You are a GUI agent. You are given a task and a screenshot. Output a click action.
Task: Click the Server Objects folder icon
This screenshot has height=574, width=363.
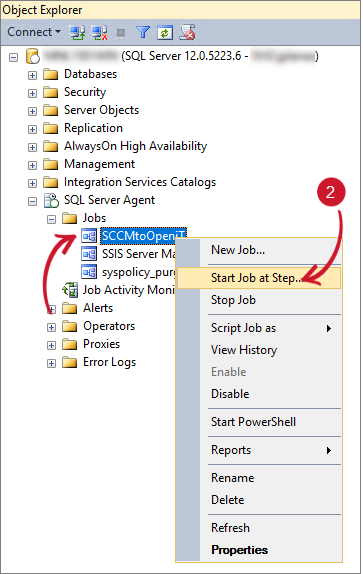click(x=50, y=110)
